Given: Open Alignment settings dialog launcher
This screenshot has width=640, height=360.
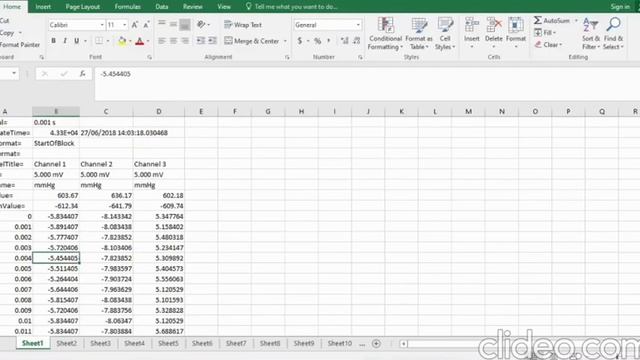Looking at the screenshot, I should [x=287, y=58].
